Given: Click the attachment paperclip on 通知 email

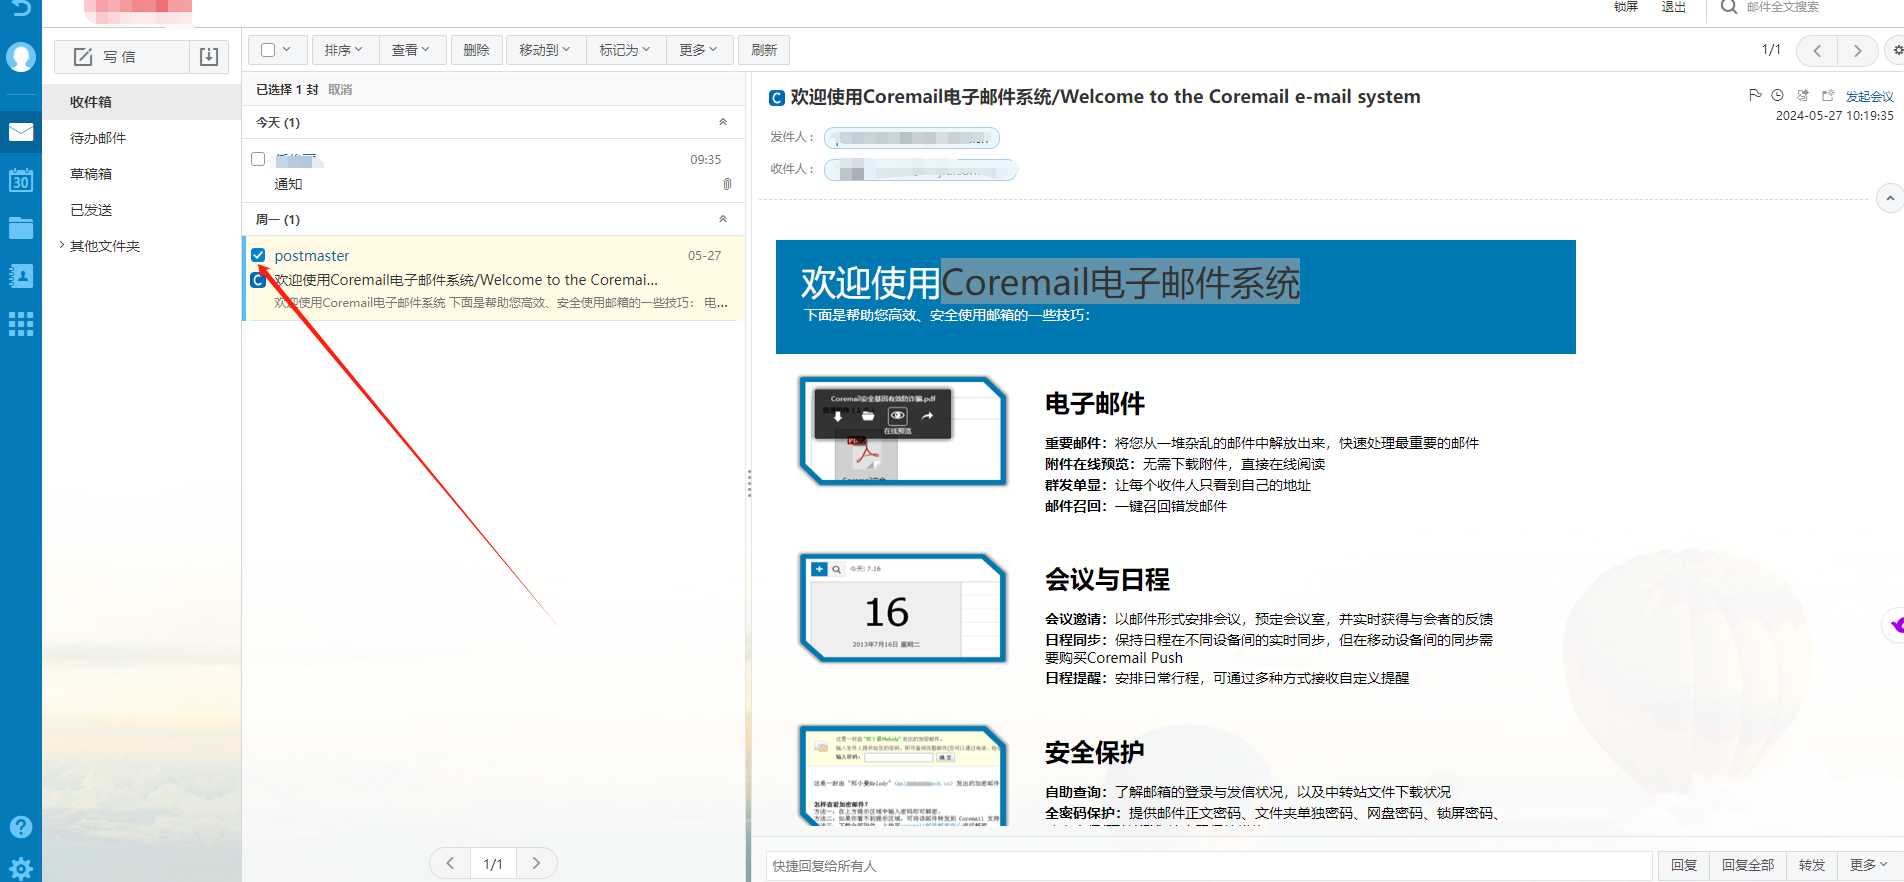Looking at the screenshot, I should point(727,184).
